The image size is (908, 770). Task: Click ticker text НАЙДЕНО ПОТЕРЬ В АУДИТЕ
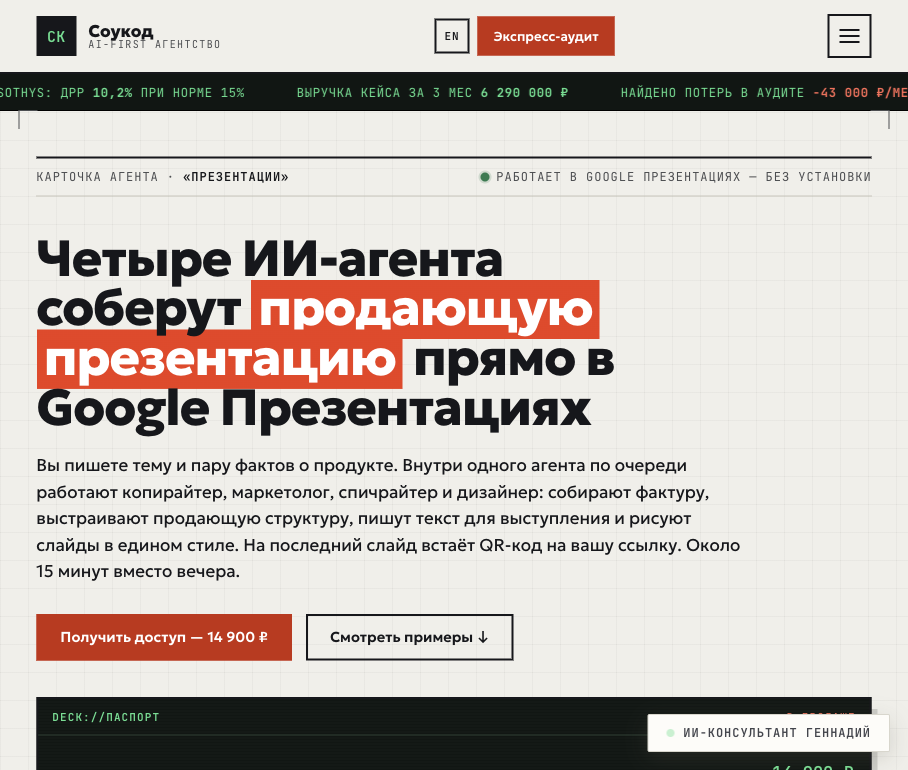click(x=712, y=93)
